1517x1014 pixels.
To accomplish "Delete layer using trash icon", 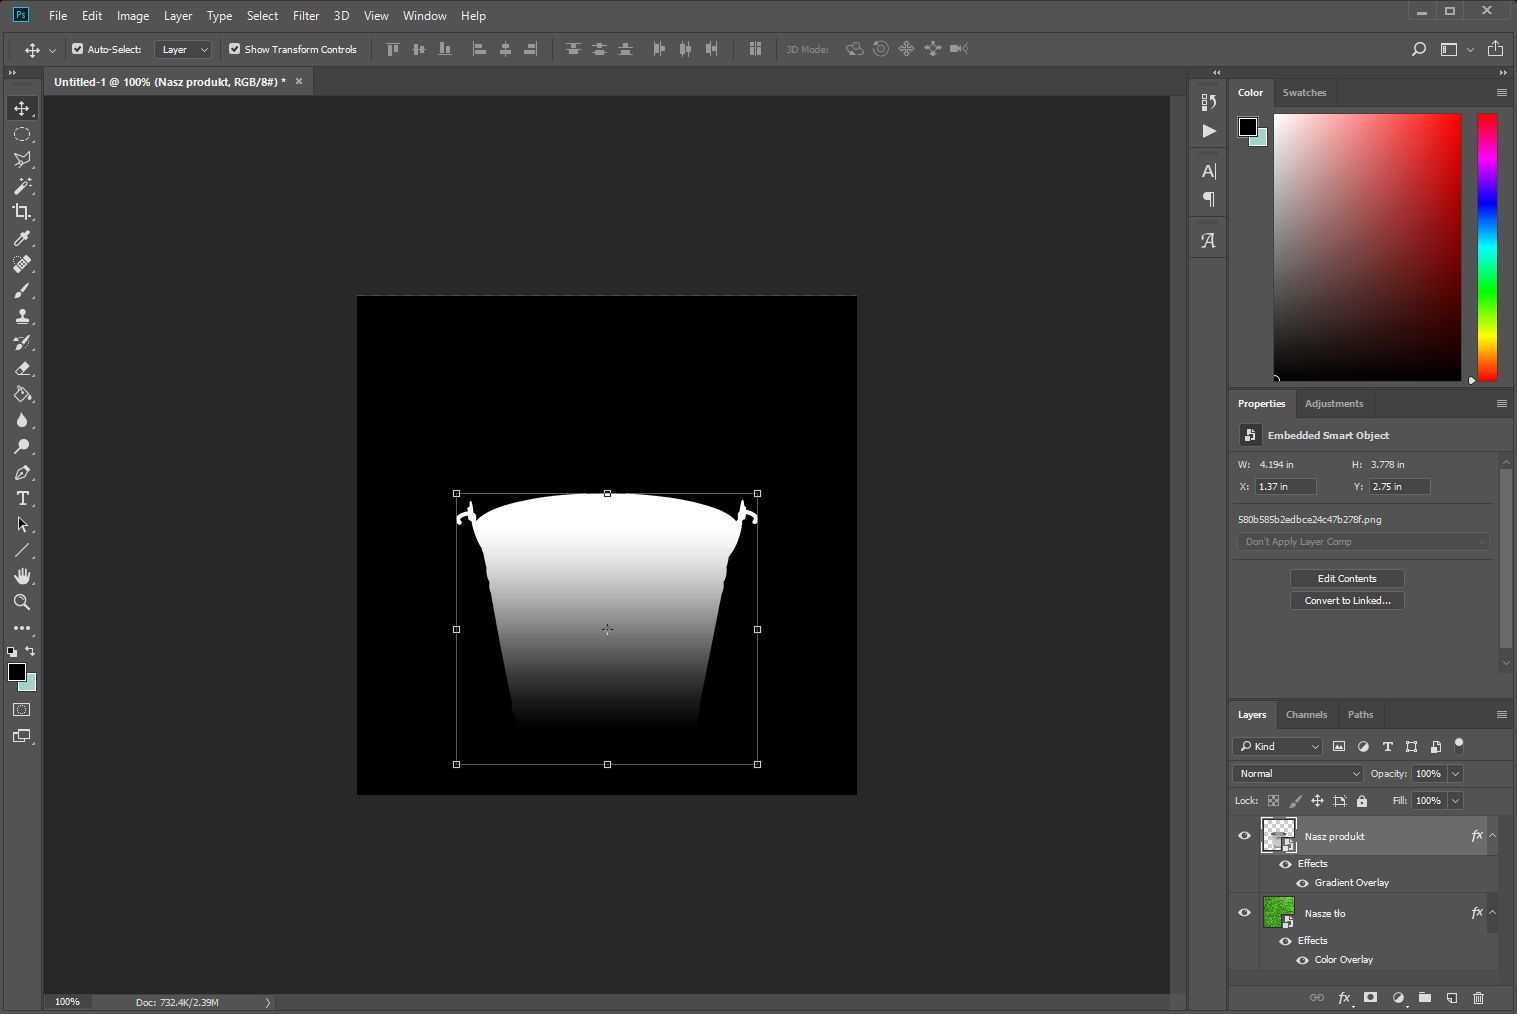I will point(1478,998).
